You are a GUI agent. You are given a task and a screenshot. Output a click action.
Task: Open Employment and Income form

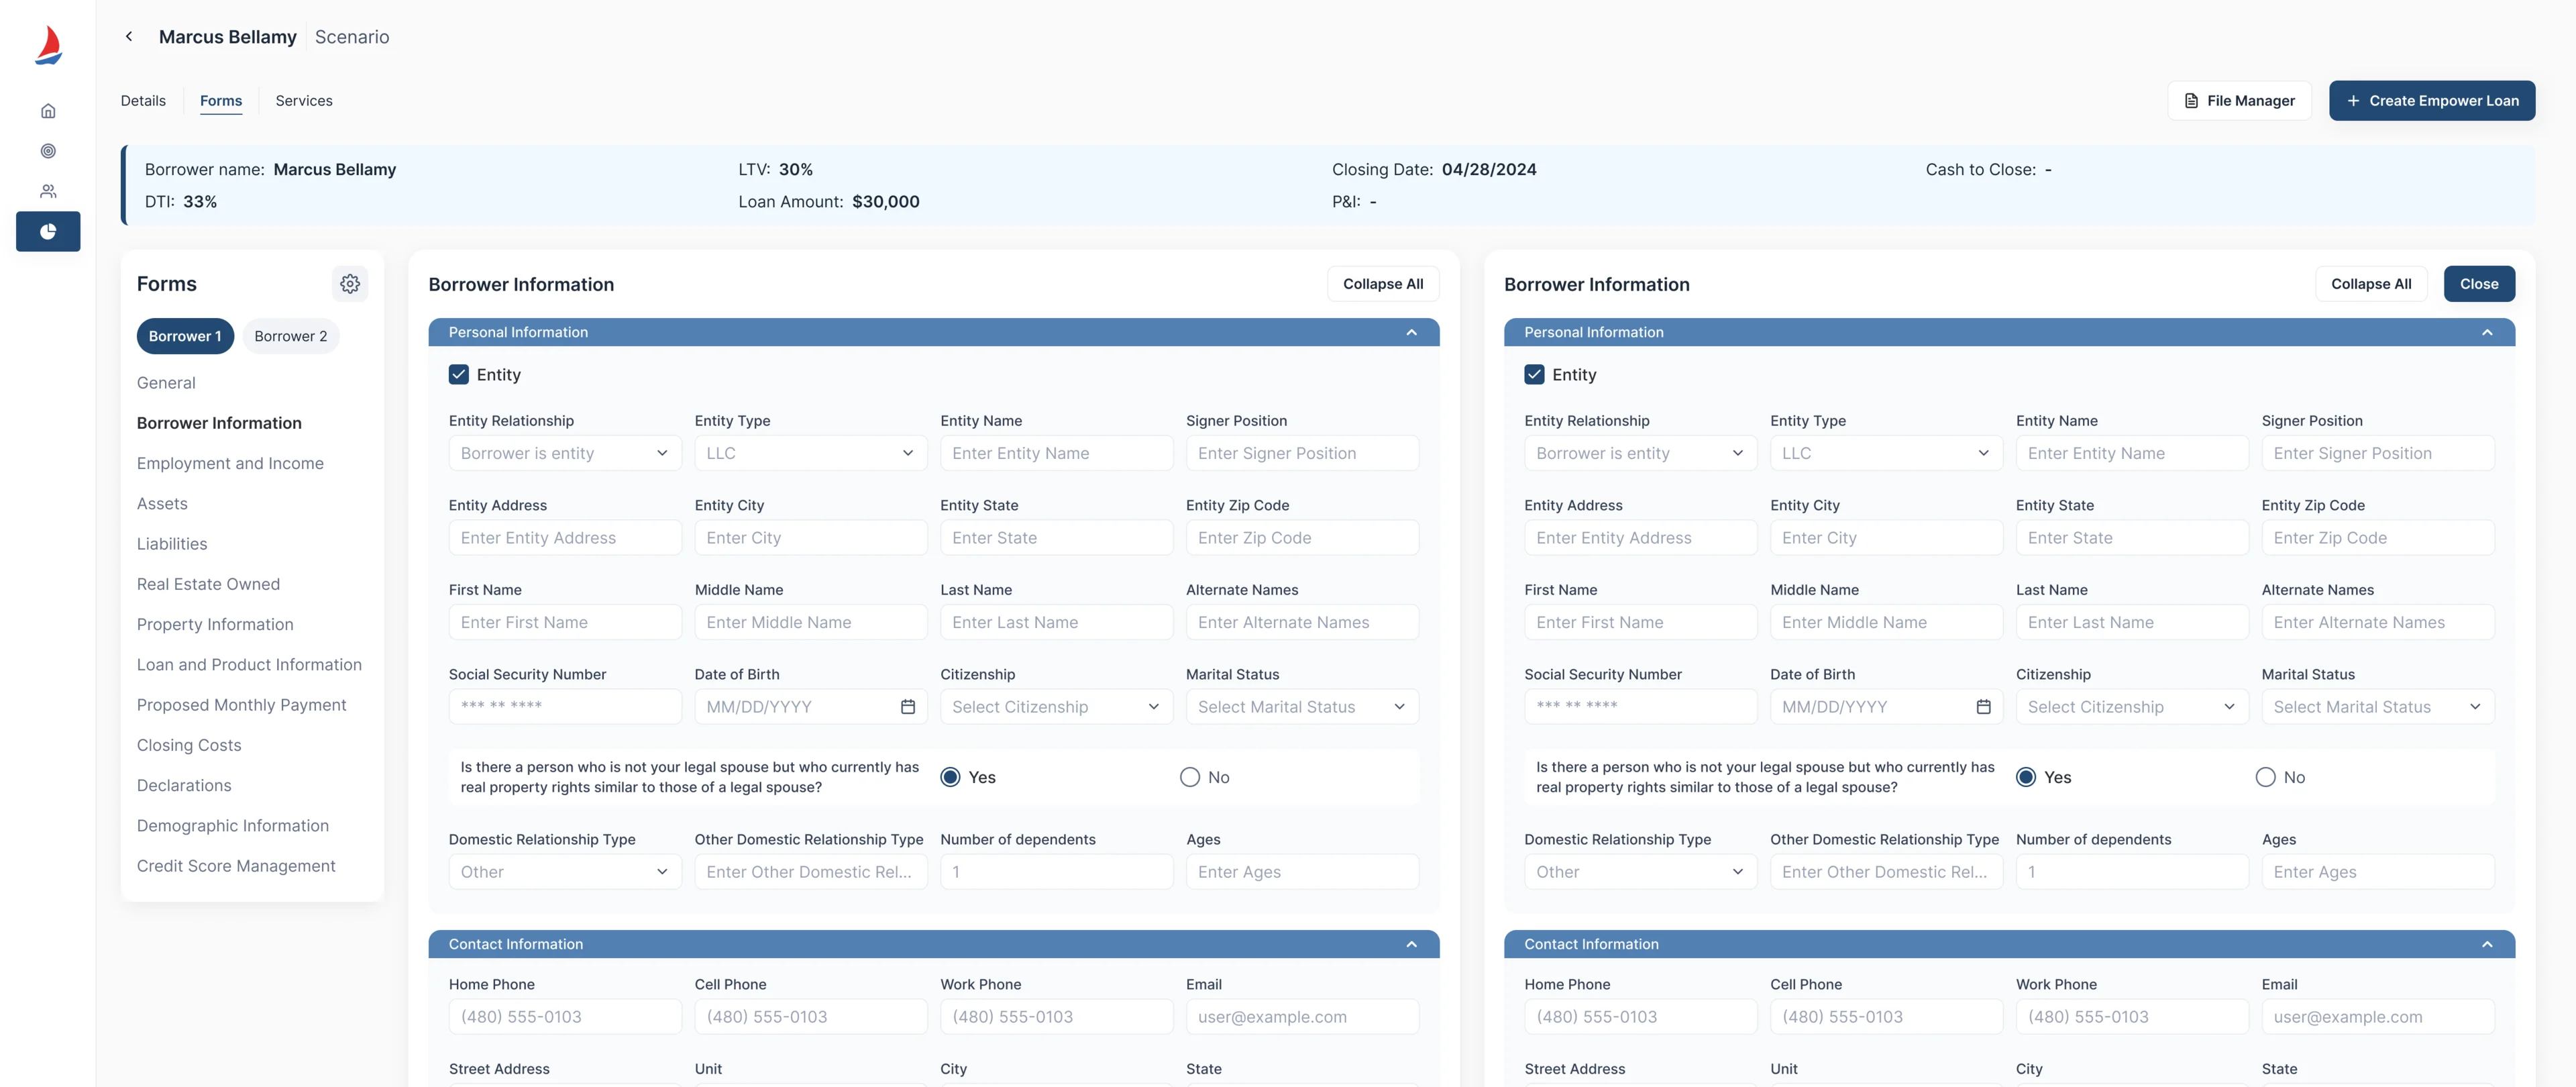click(230, 464)
